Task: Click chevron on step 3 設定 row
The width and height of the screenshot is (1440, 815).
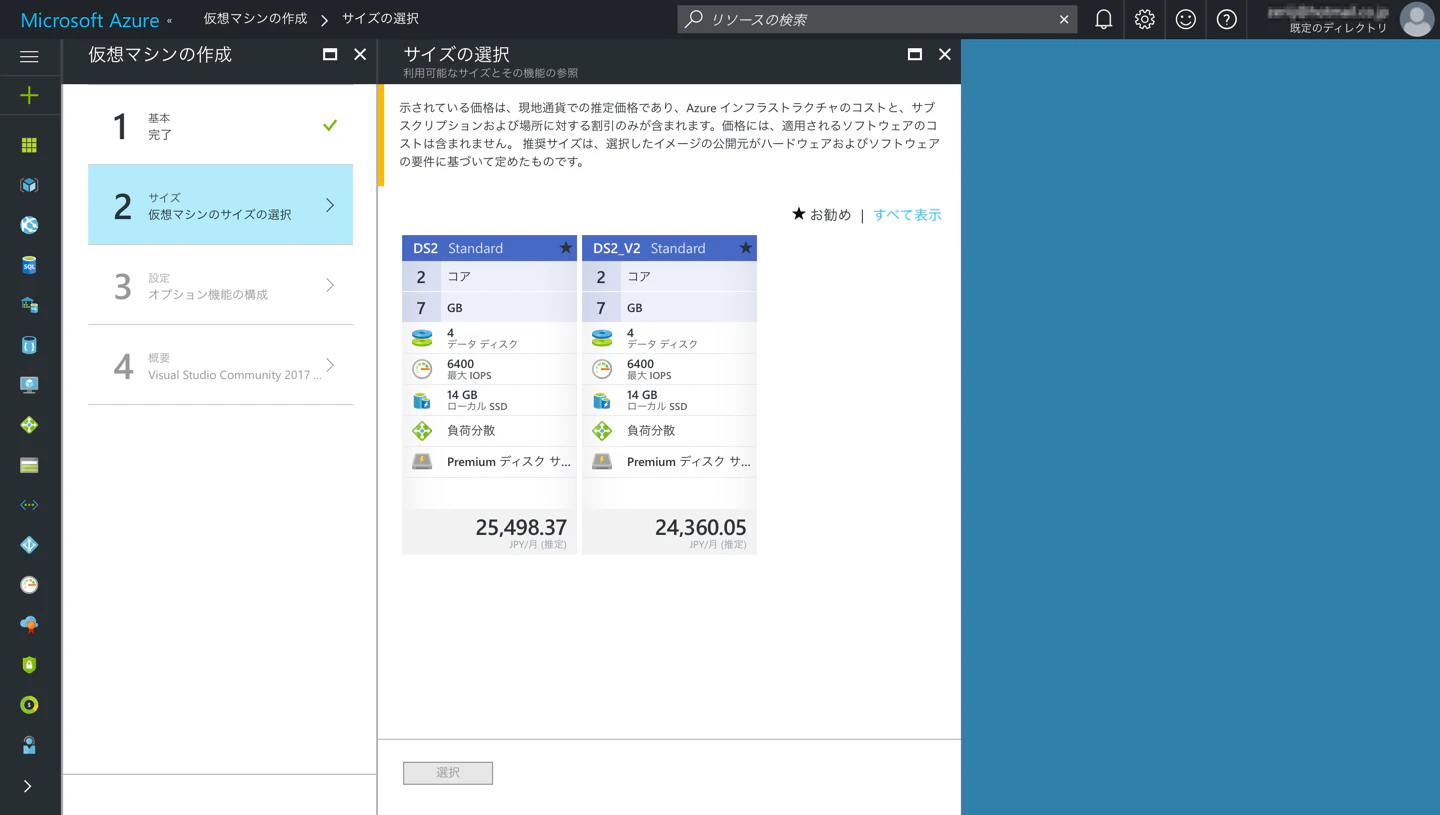Action: click(330, 285)
